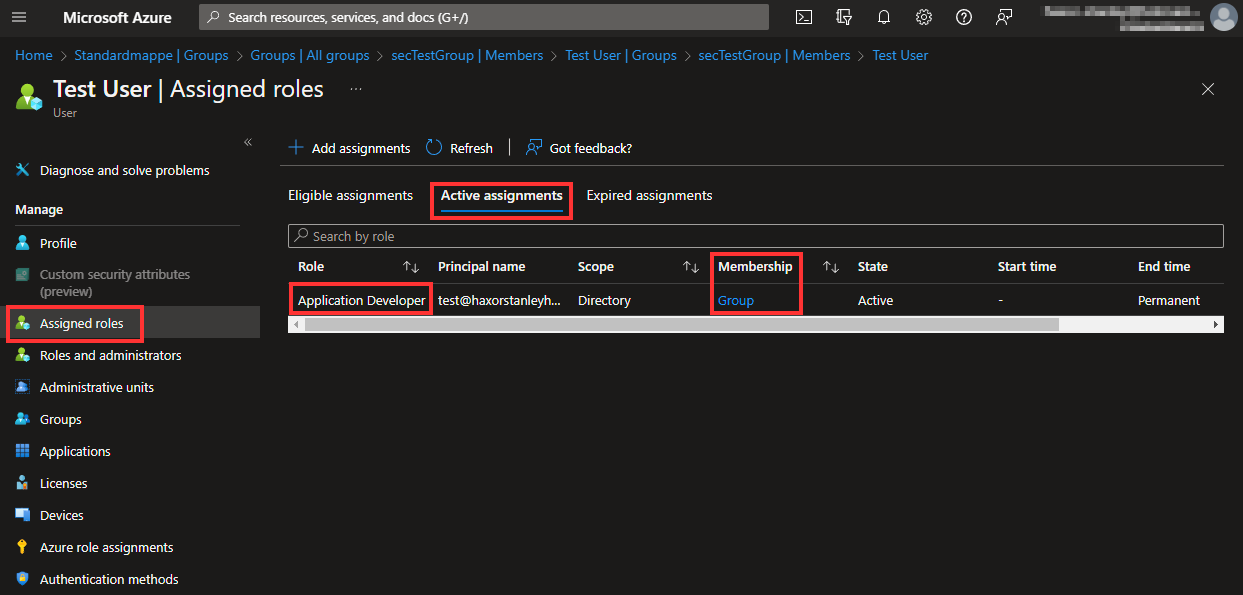Open Test User | Groups breadcrumb
The image size is (1243, 595).
coord(621,55)
